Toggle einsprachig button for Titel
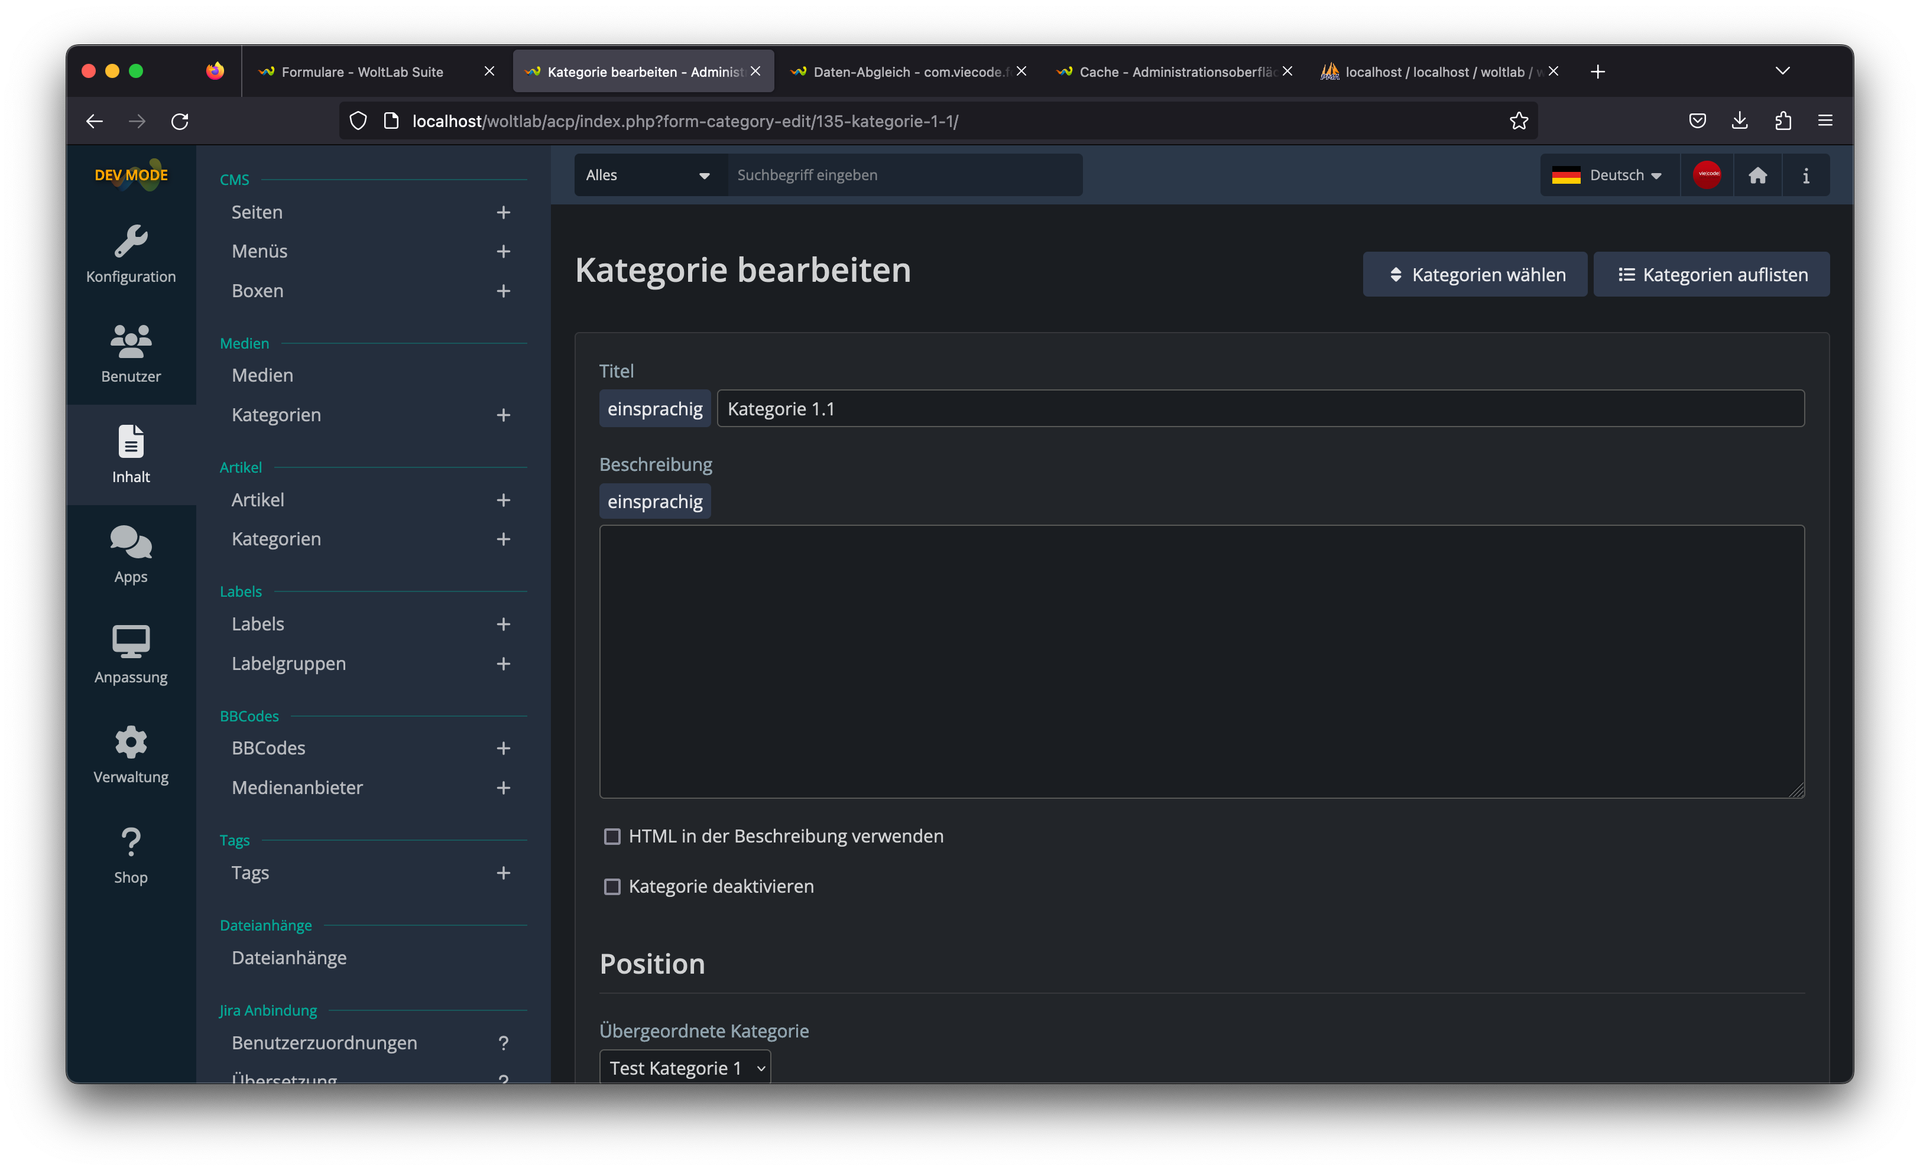 pos(655,409)
